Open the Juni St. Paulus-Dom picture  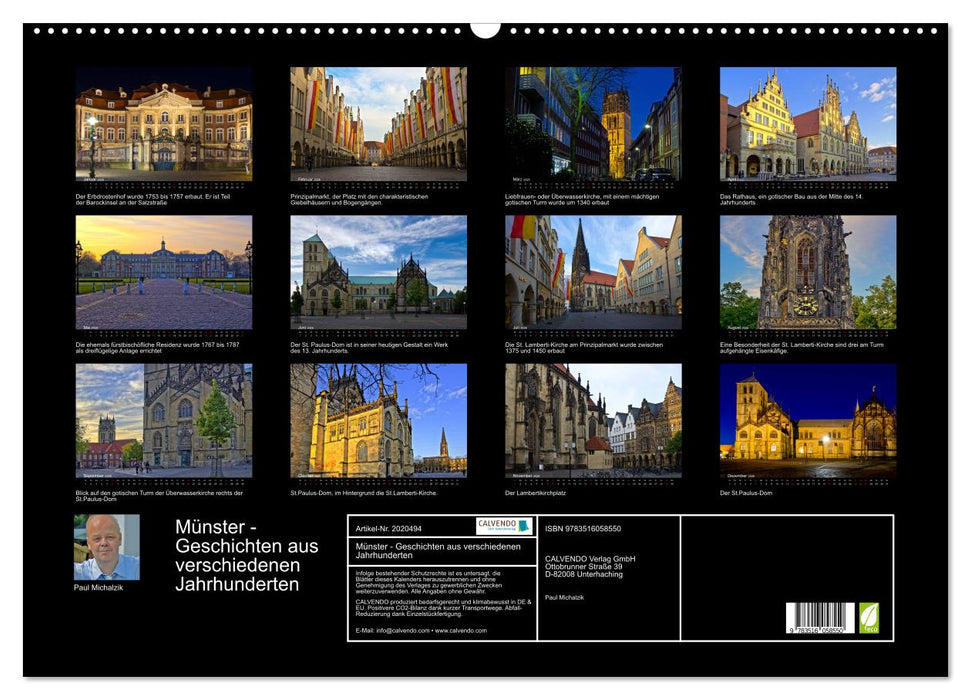pyautogui.click(x=375, y=272)
